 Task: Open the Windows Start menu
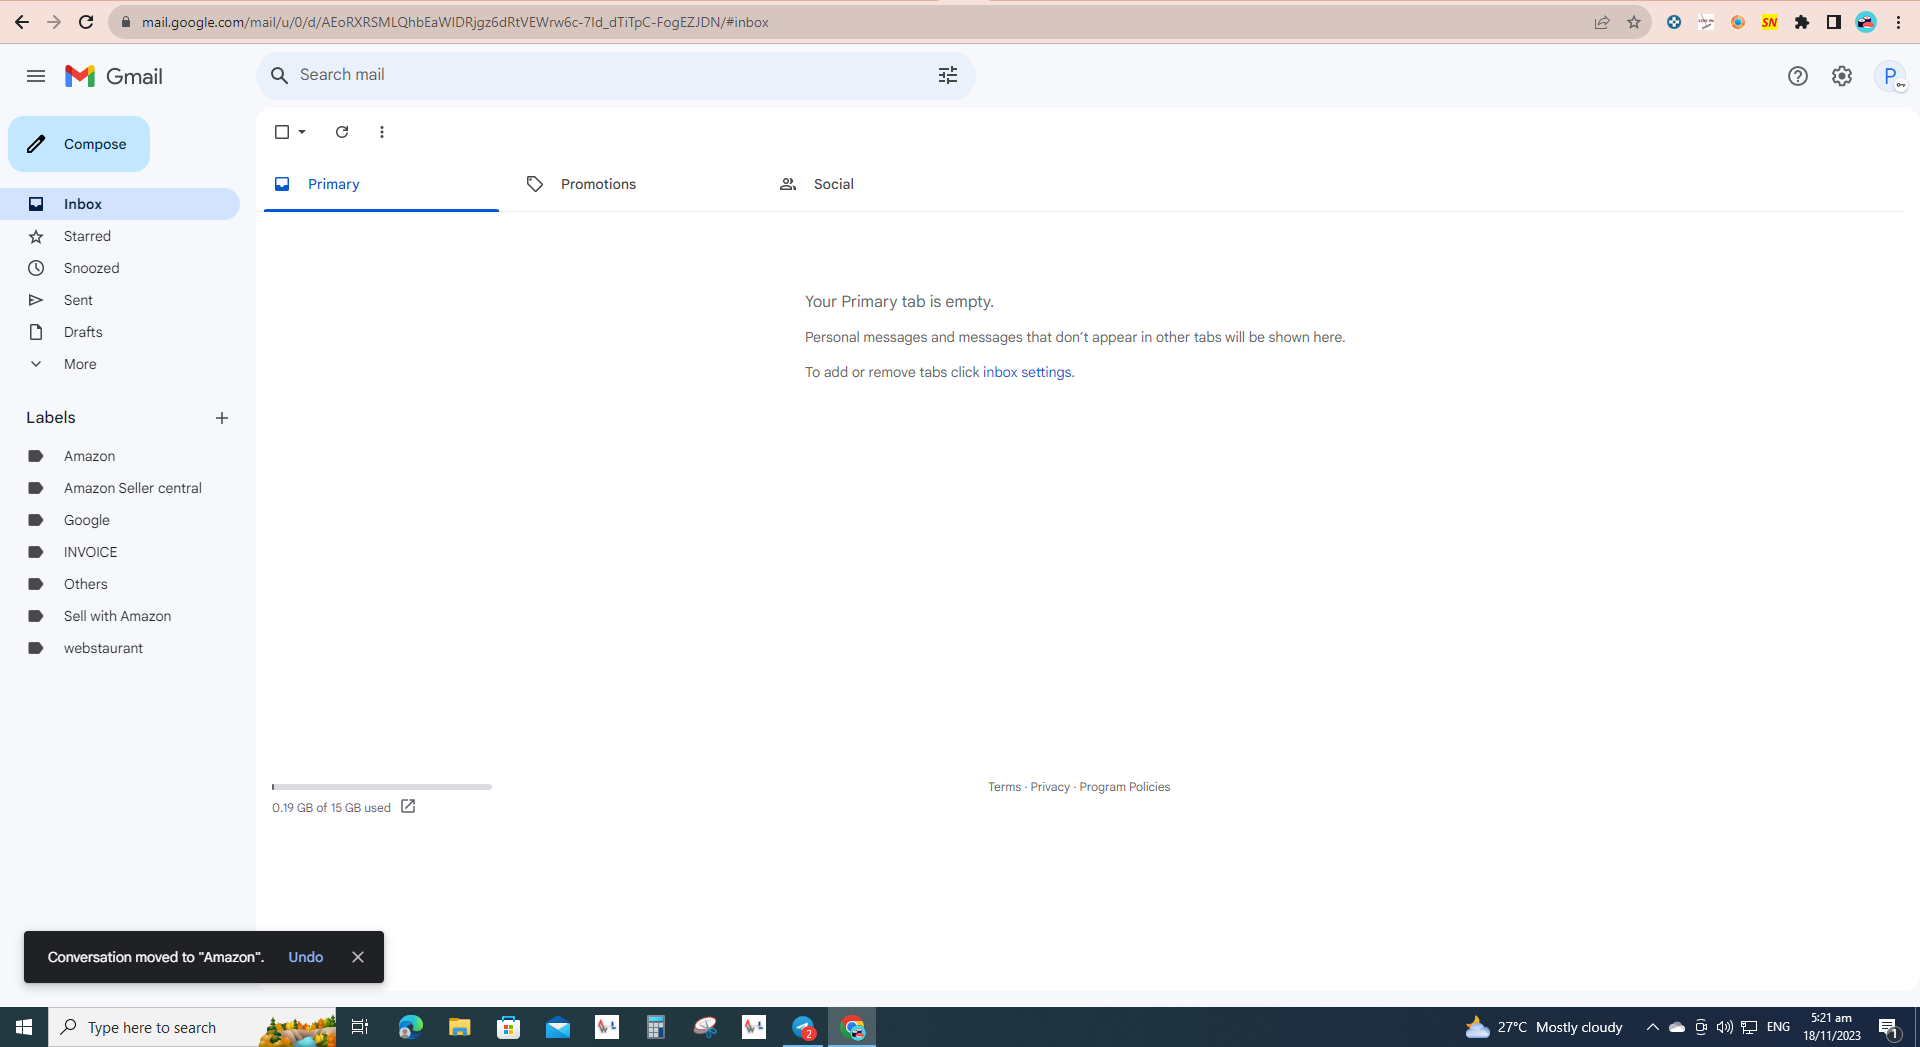click(x=24, y=1027)
